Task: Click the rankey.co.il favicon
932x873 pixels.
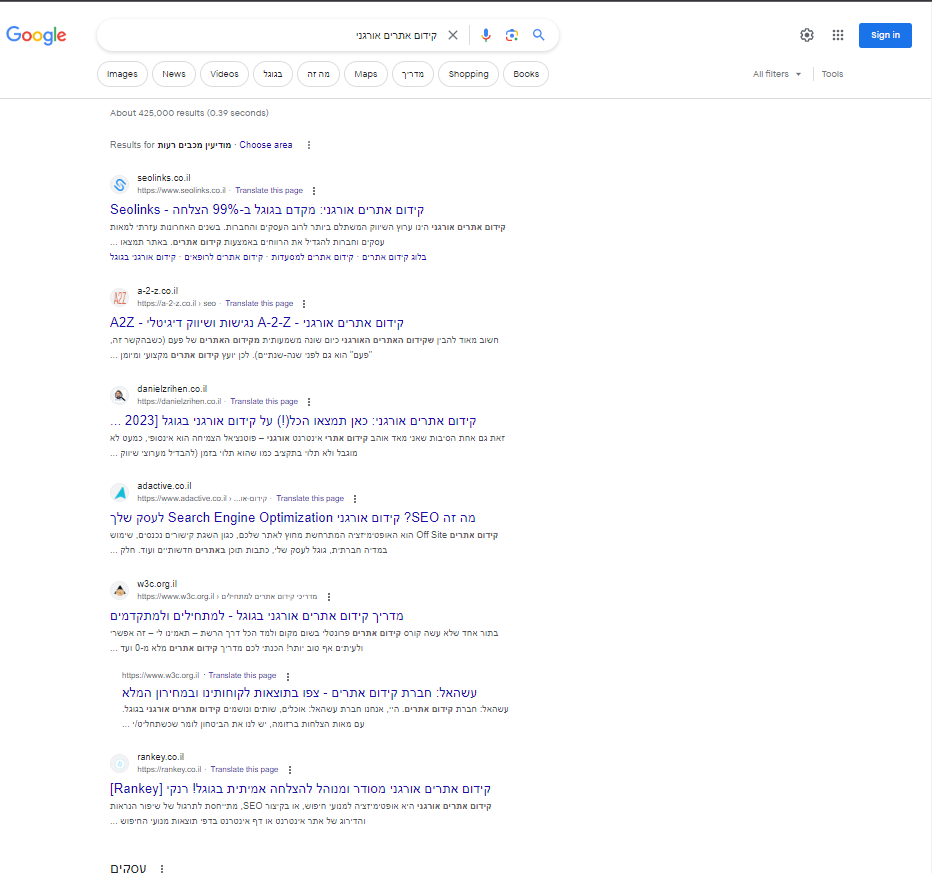Action: (119, 763)
